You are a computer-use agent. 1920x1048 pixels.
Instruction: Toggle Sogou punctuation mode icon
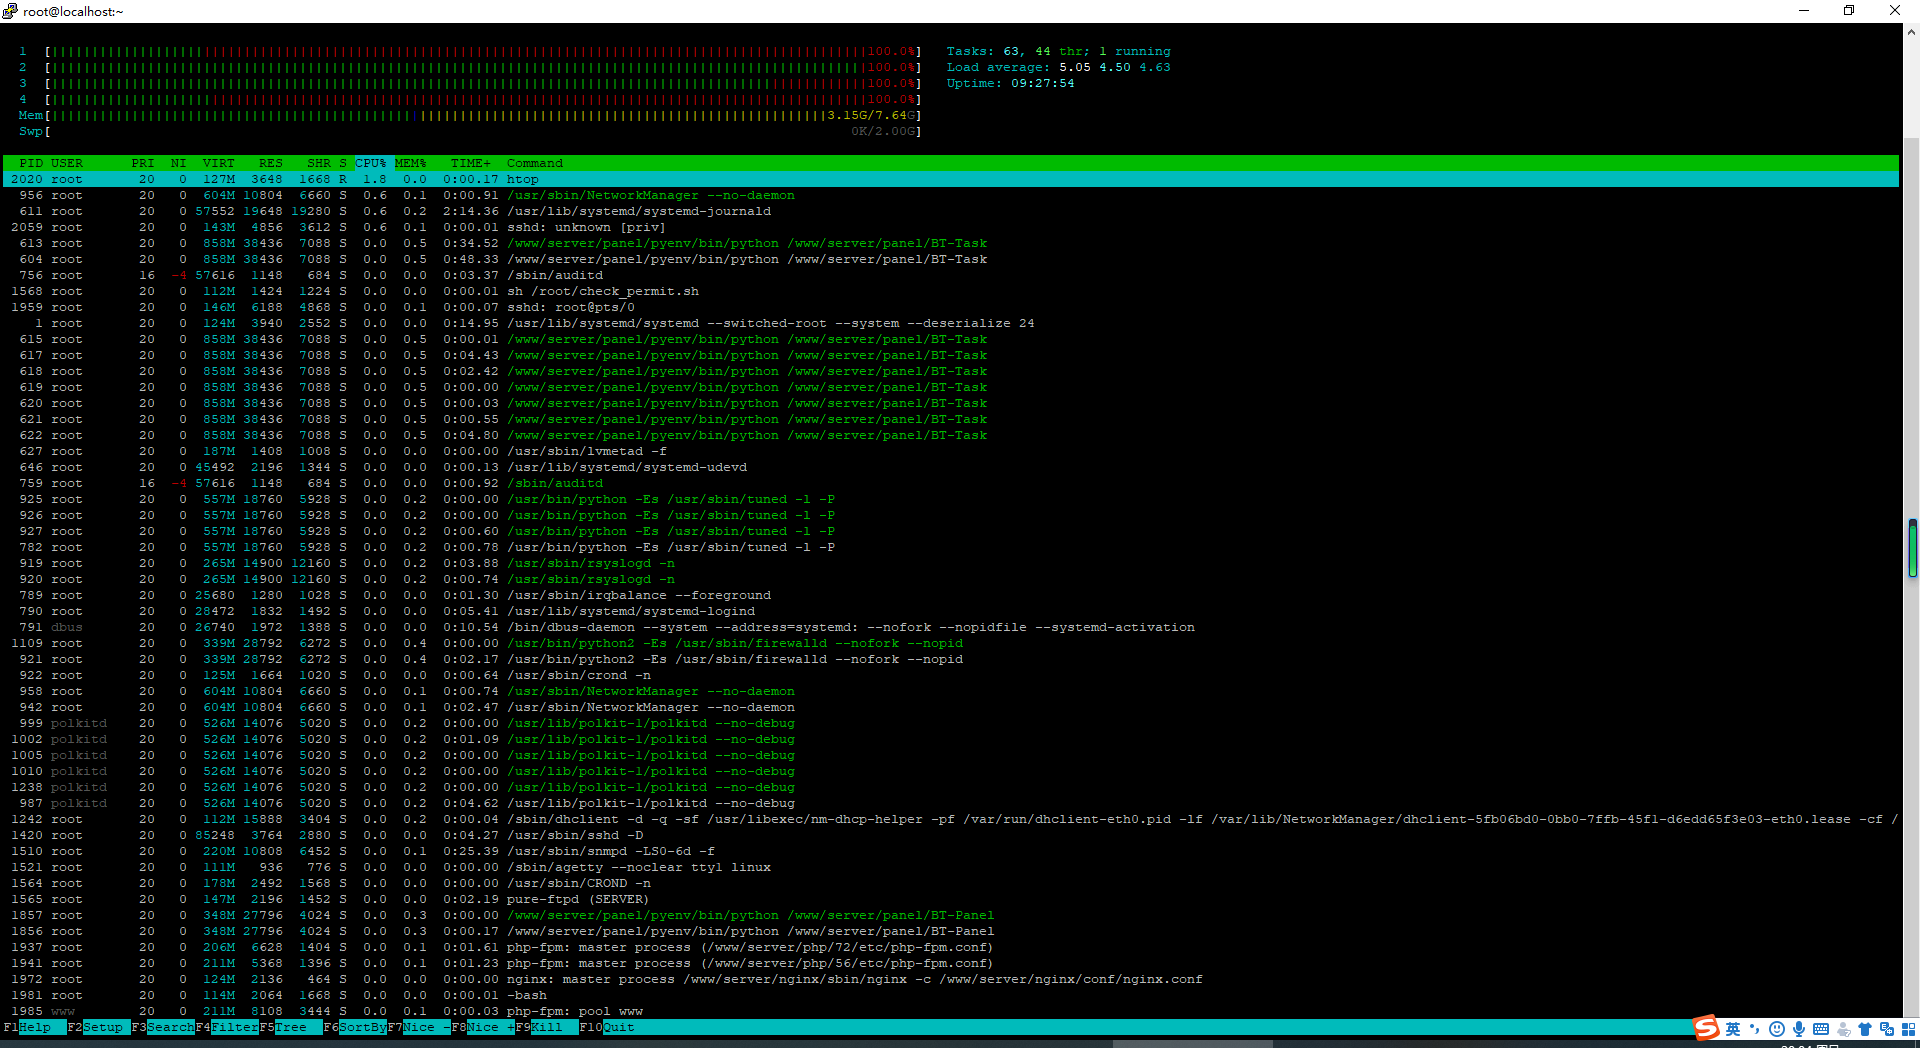pyautogui.click(x=1754, y=1029)
